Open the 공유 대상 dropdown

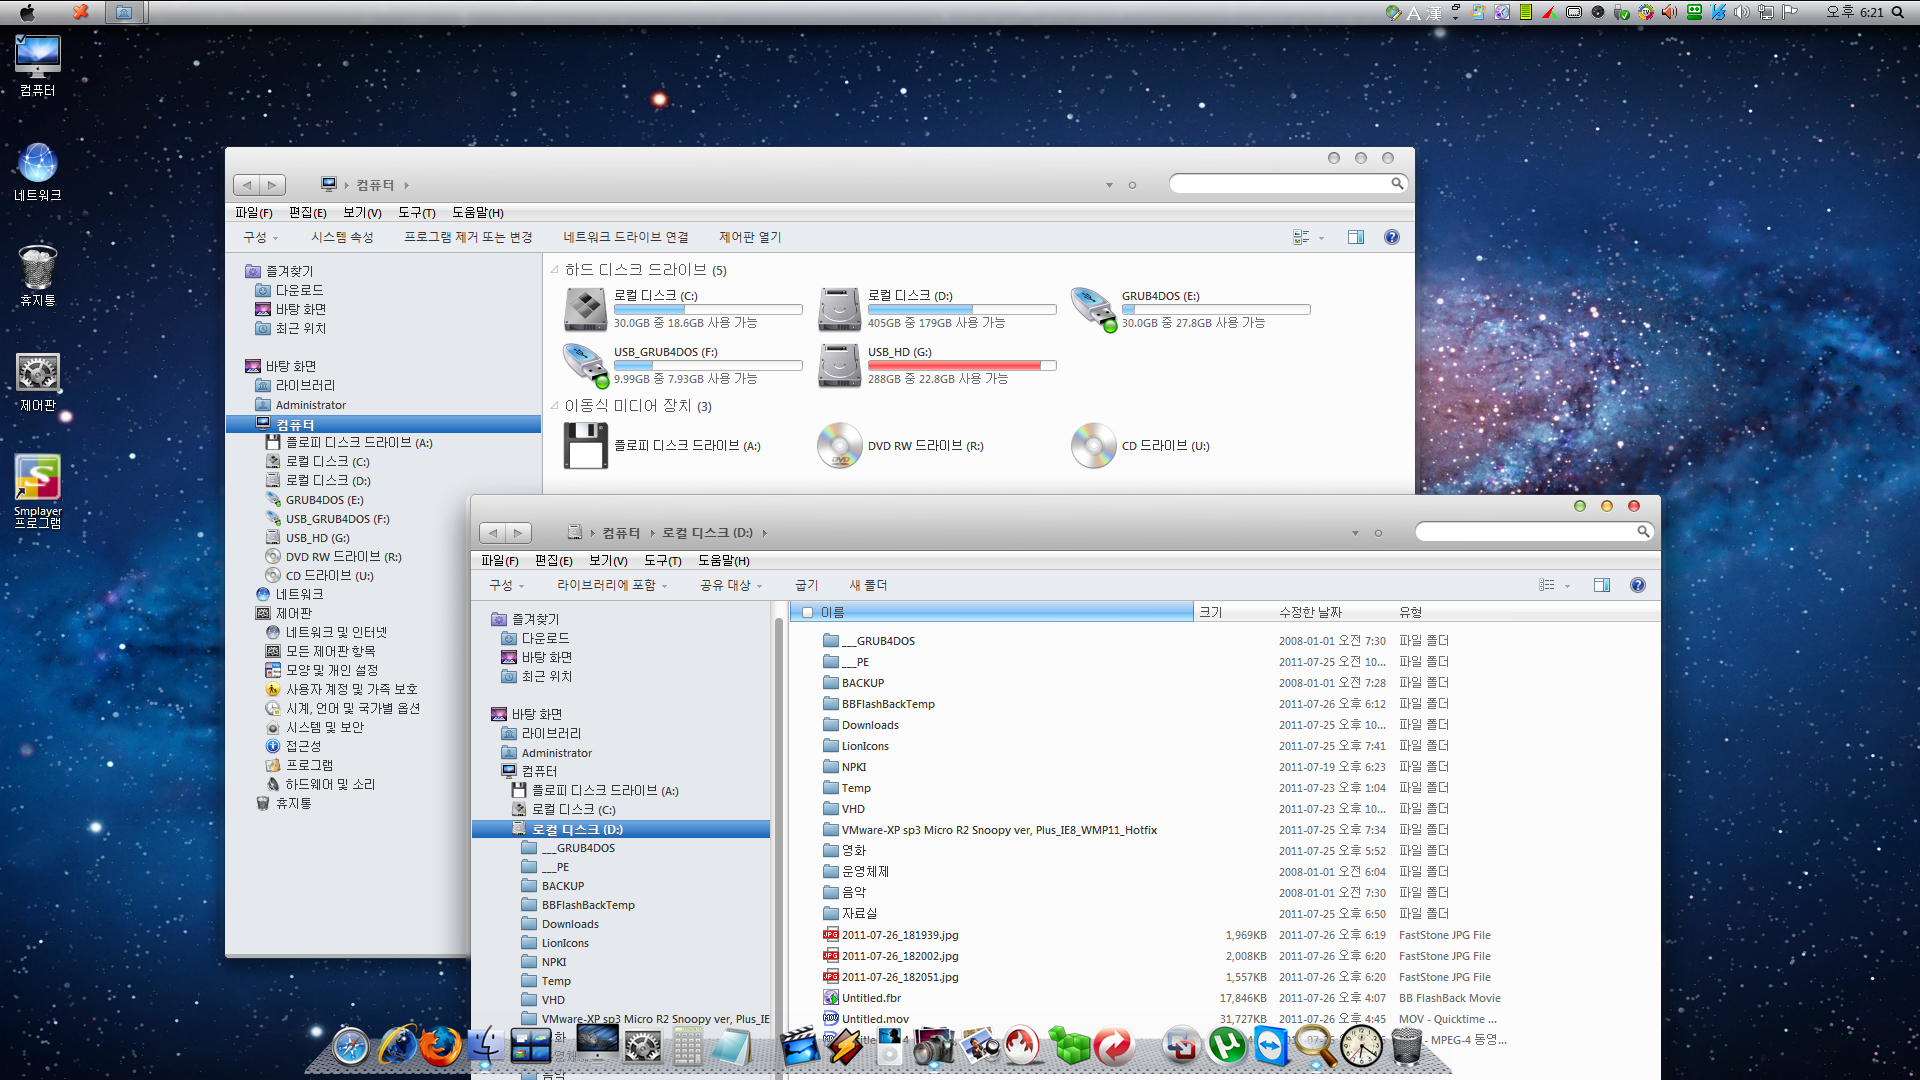730,585
